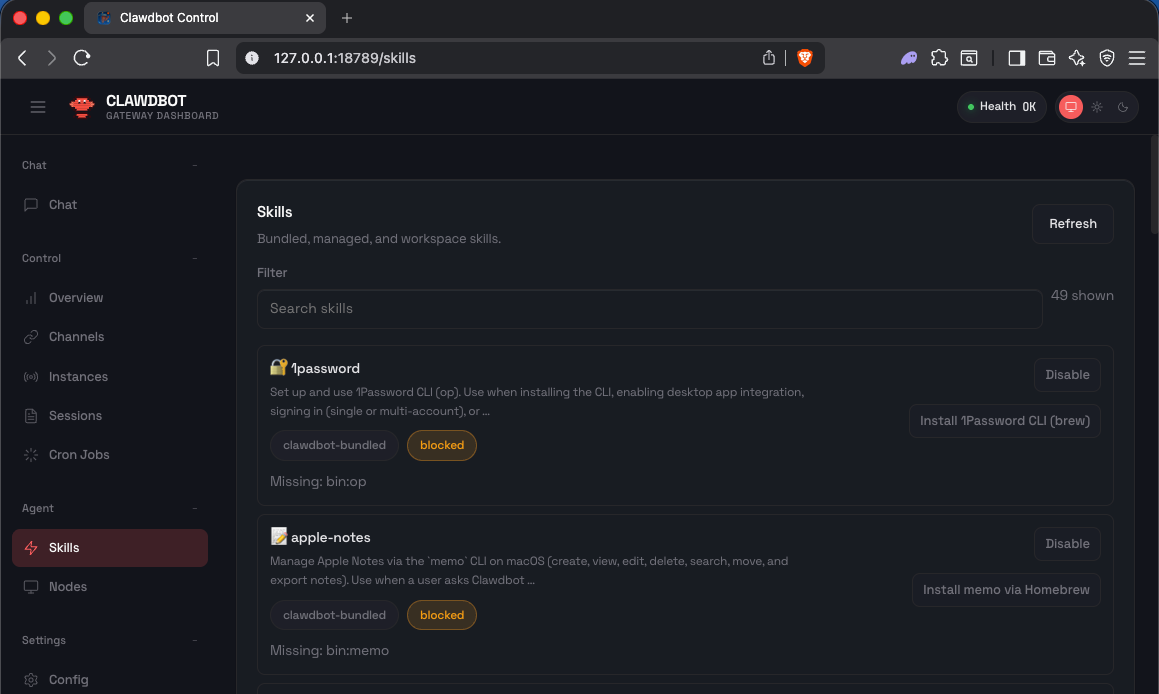Open the Chat page in sidebar
Image resolution: width=1159 pixels, height=694 pixels.
pos(109,205)
